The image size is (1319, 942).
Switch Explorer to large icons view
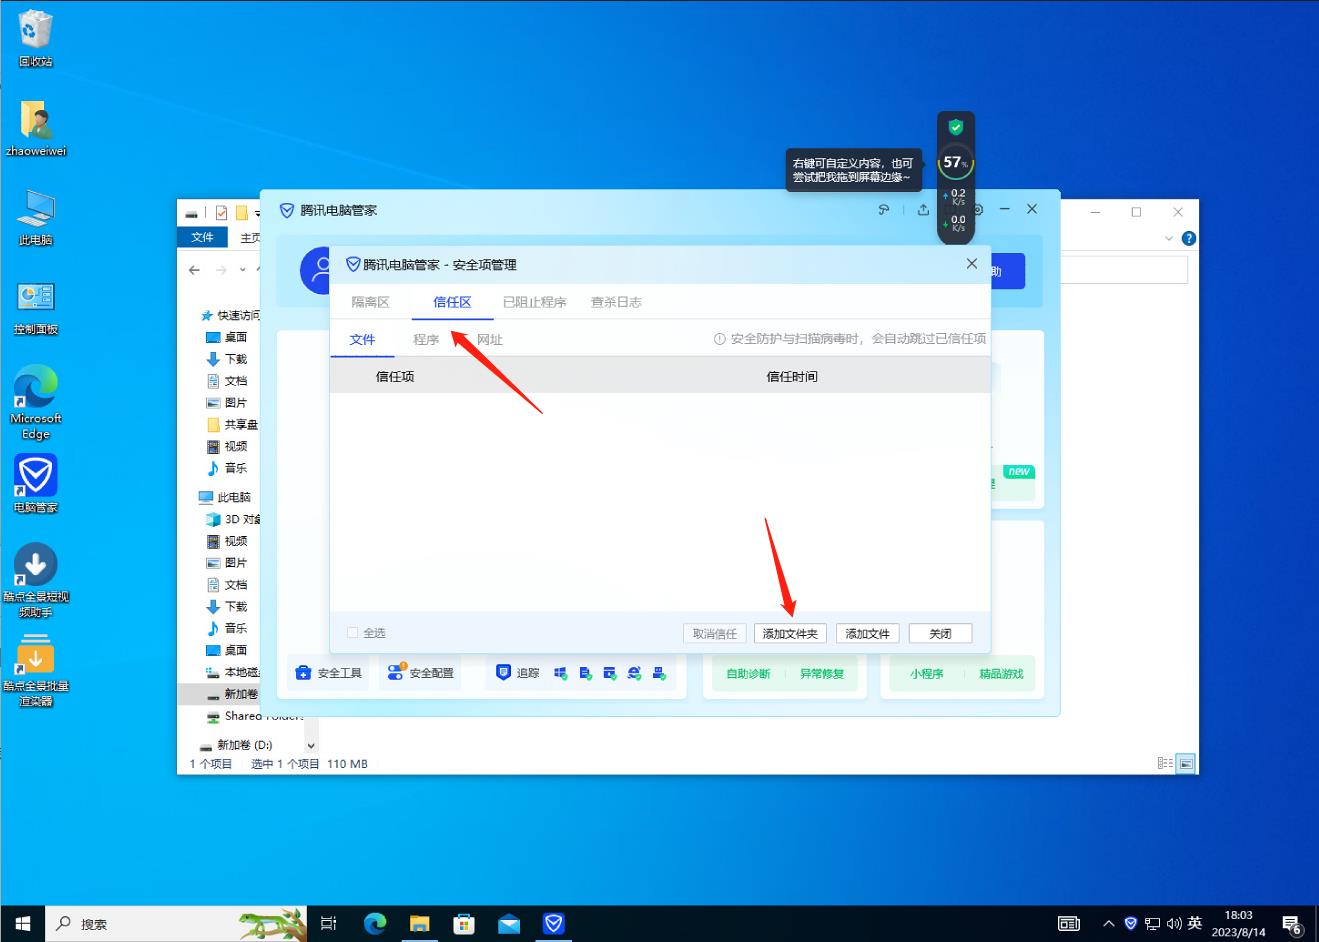pos(1186,763)
